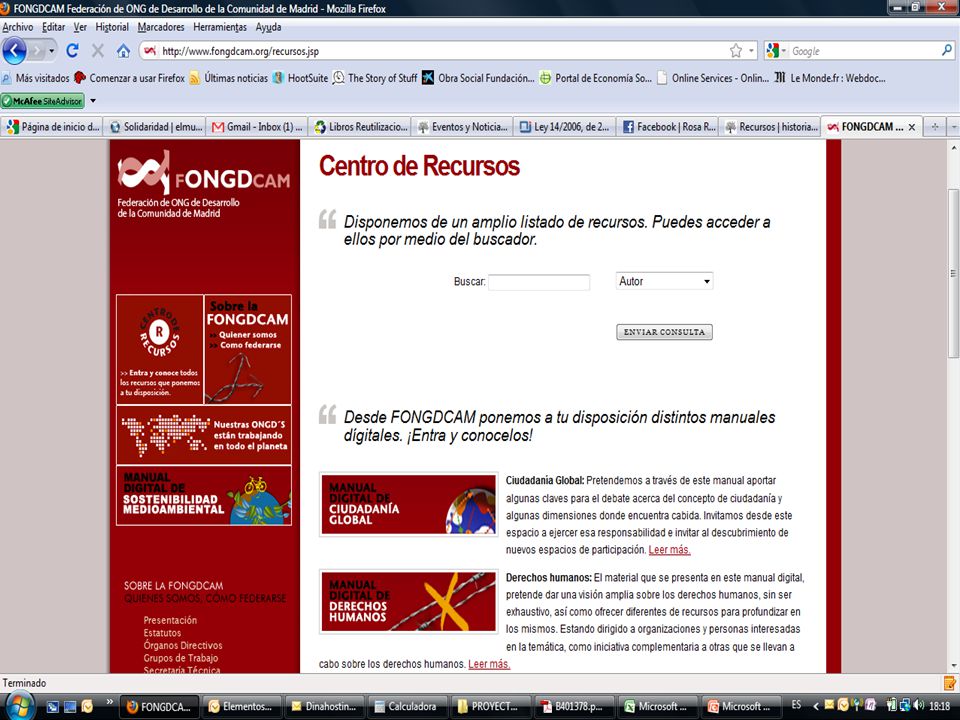Open the Ayuda menu
The width and height of the screenshot is (960, 720).
point(268,27)
